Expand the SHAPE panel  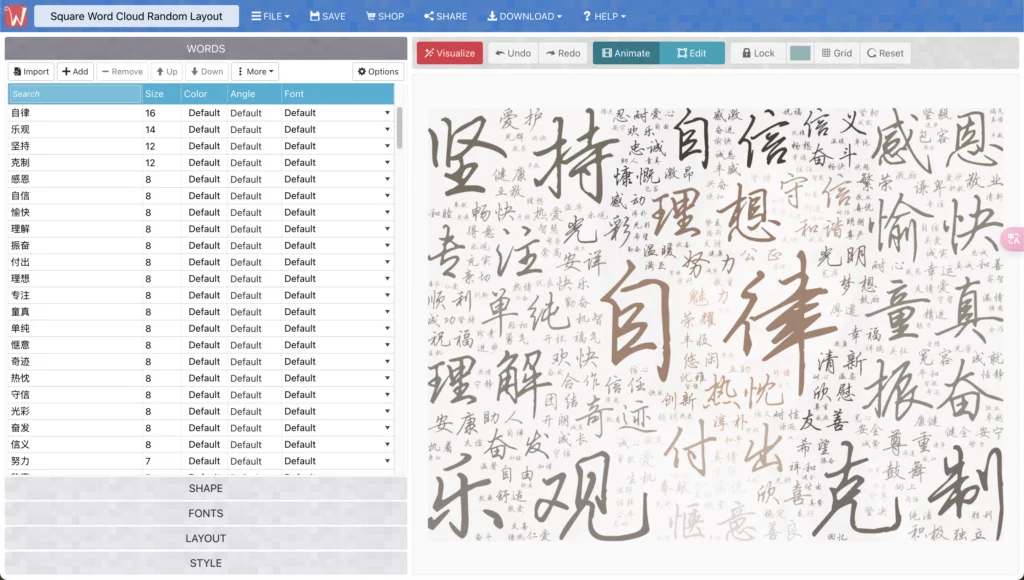point(206,489)
